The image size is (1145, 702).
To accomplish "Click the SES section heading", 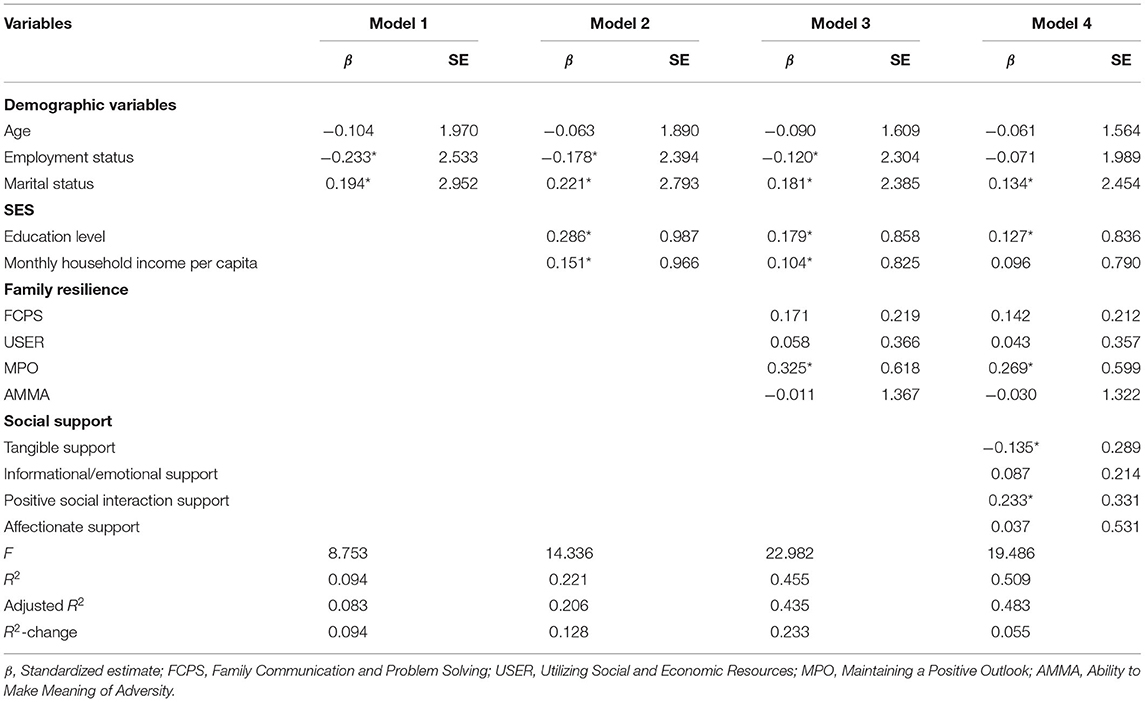I will (19, 210).
